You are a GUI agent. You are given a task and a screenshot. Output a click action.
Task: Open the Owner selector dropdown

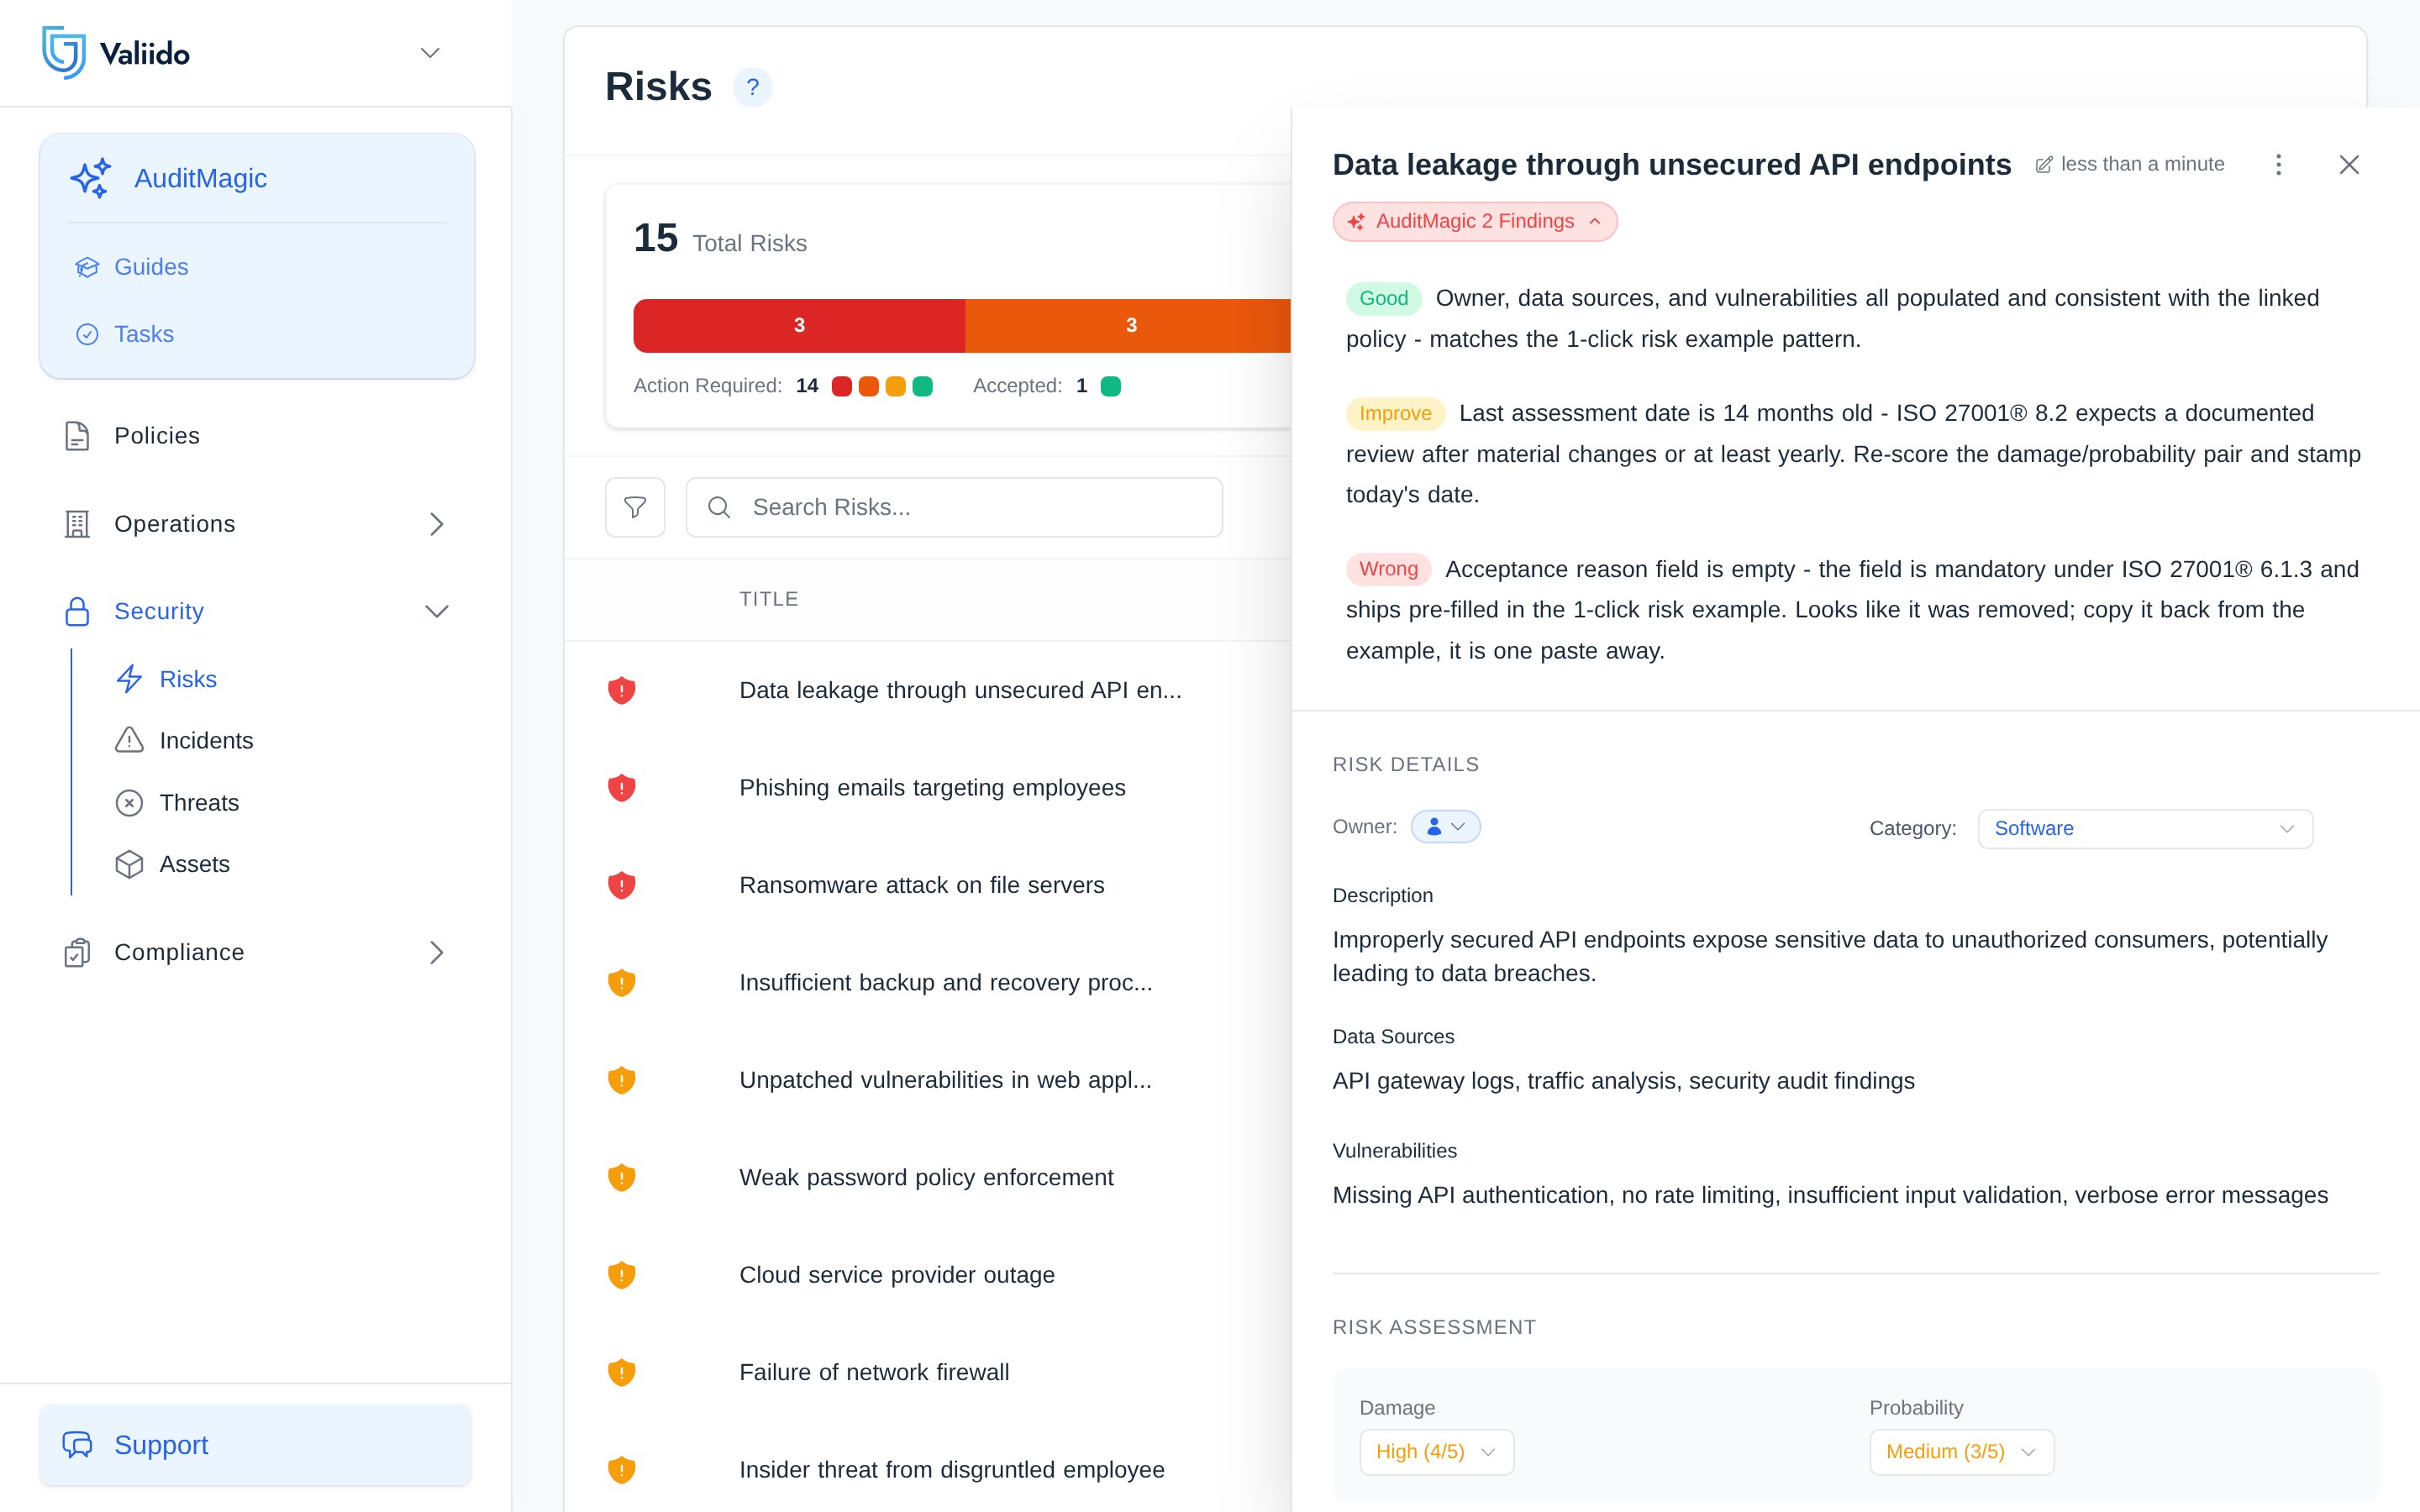coord(1445,827)
